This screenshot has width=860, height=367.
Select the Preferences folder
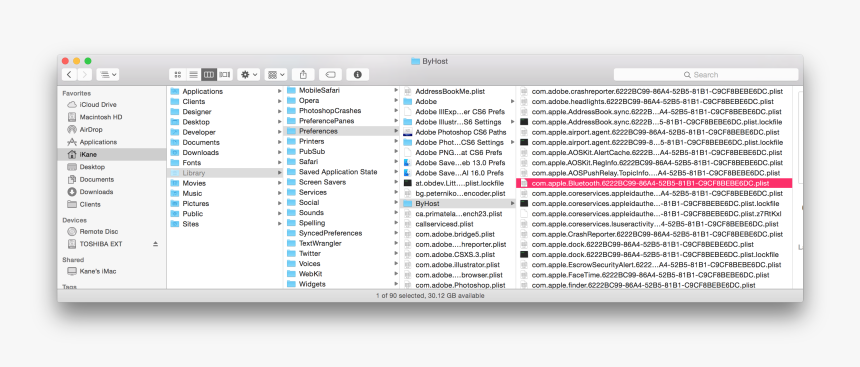(341, 131)
